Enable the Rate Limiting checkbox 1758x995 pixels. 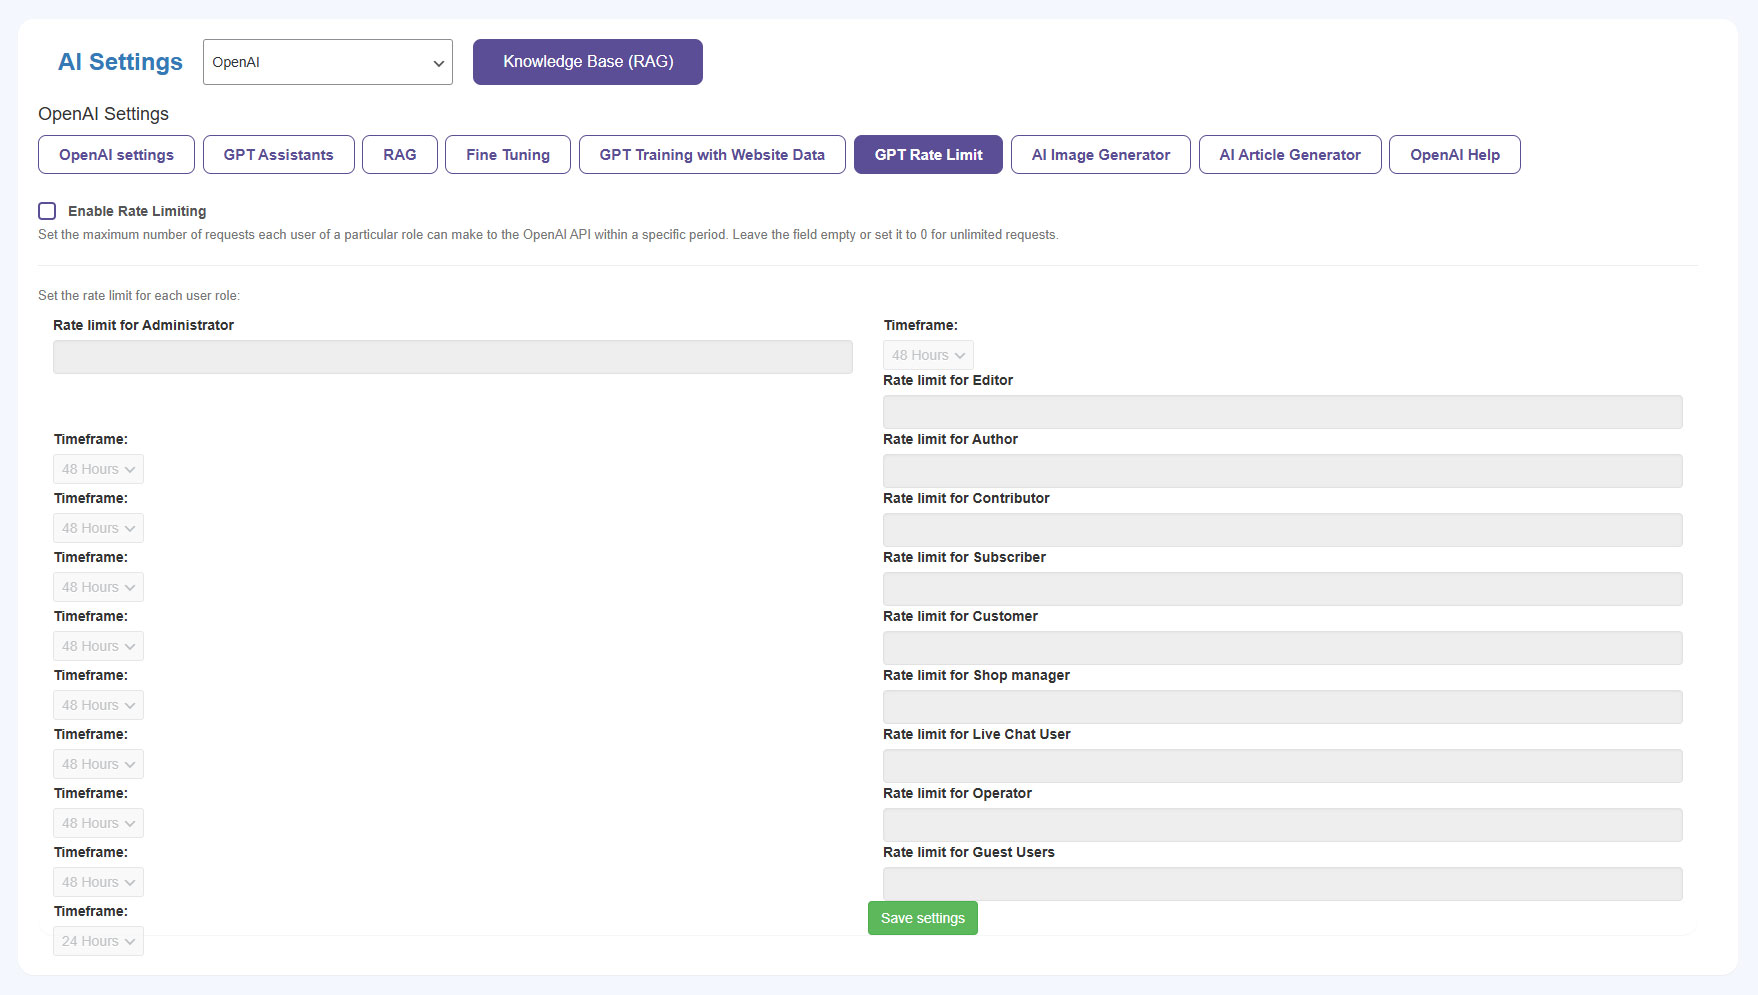pyautogui.click(x=47, y=211)
